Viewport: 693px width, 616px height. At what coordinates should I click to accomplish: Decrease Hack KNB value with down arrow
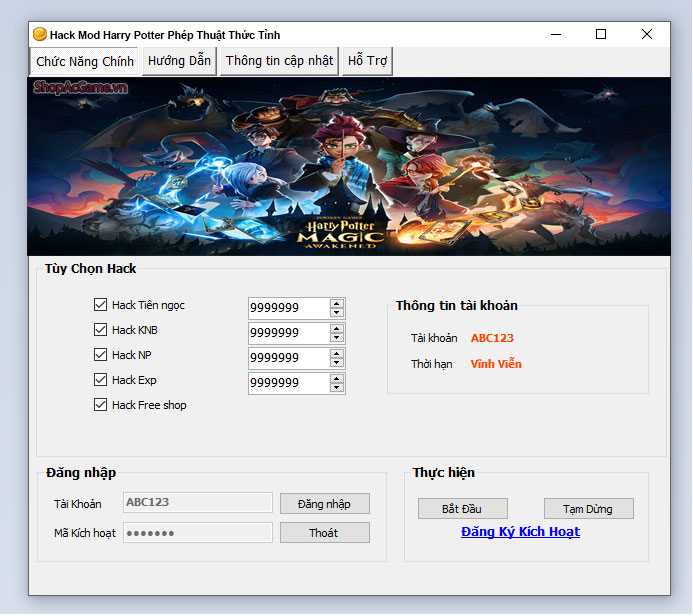(337, 338)
